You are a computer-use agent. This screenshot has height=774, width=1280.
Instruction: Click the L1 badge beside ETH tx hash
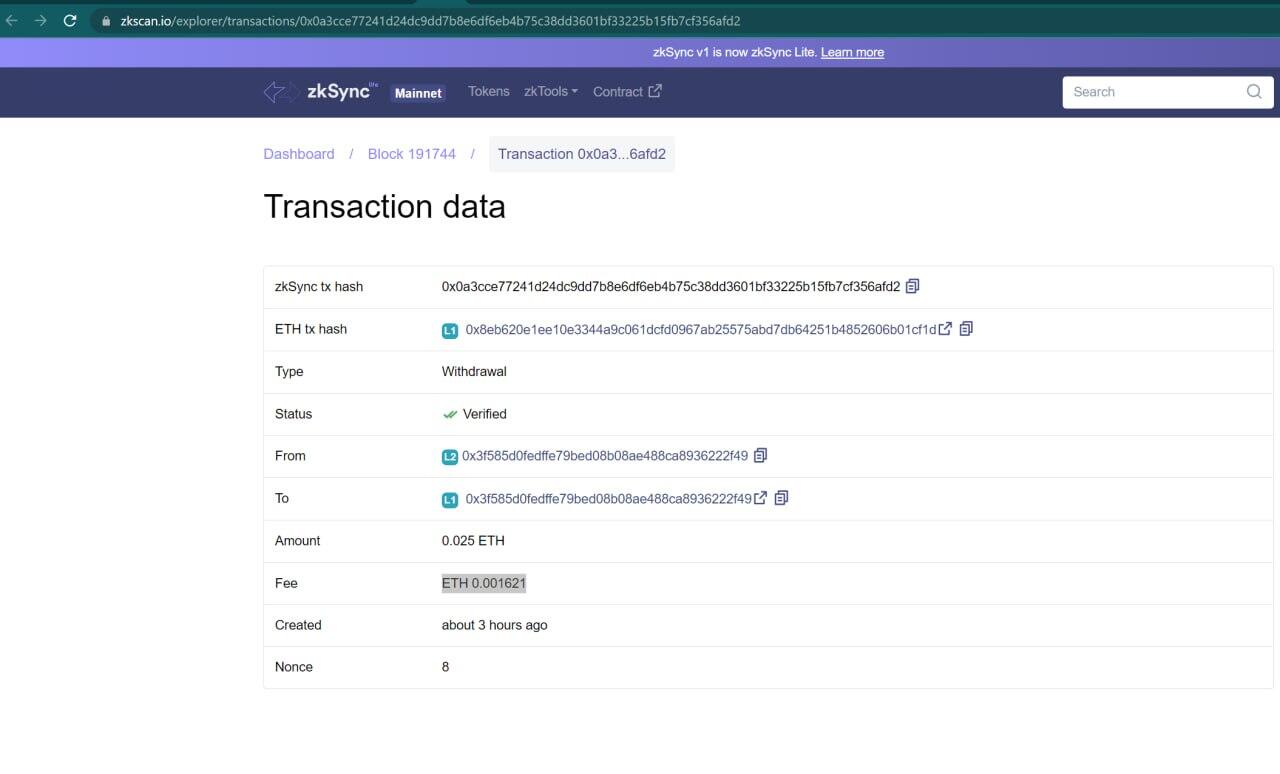pos(450,330)
